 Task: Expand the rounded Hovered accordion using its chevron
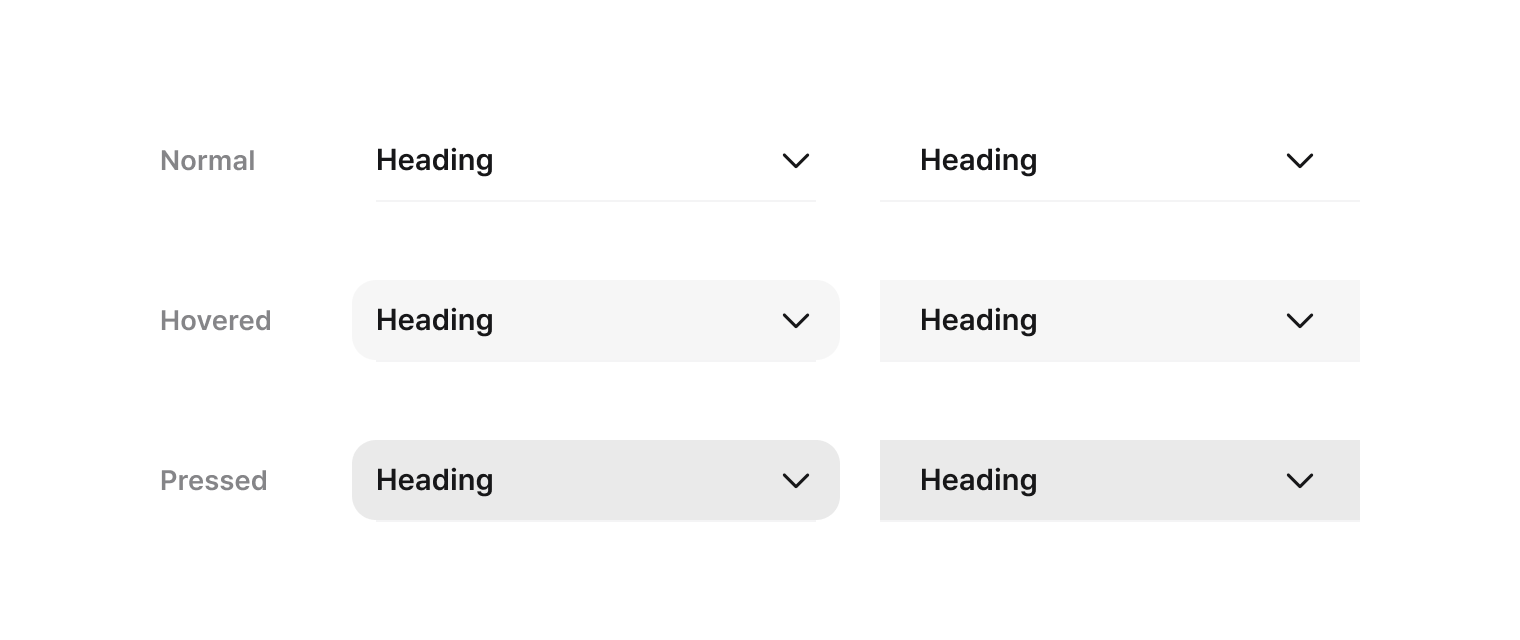pyautogui.click(x=796, y=321)
